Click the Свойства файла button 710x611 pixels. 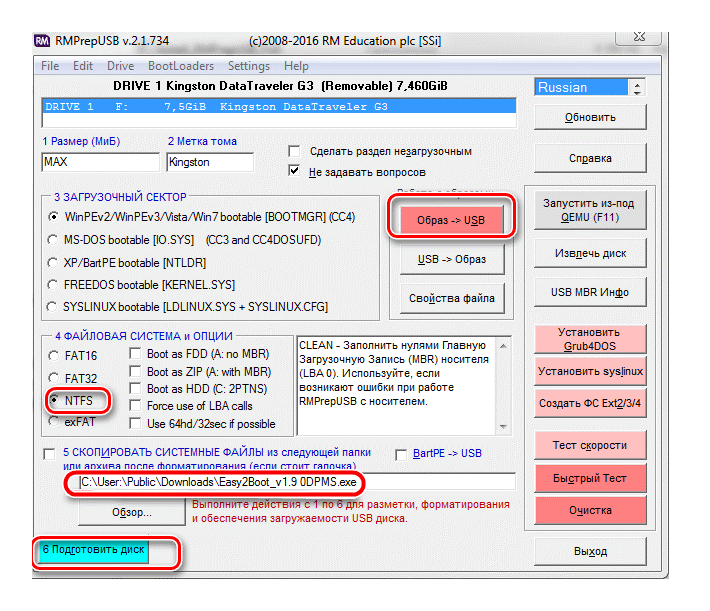[x=452, y=298]
